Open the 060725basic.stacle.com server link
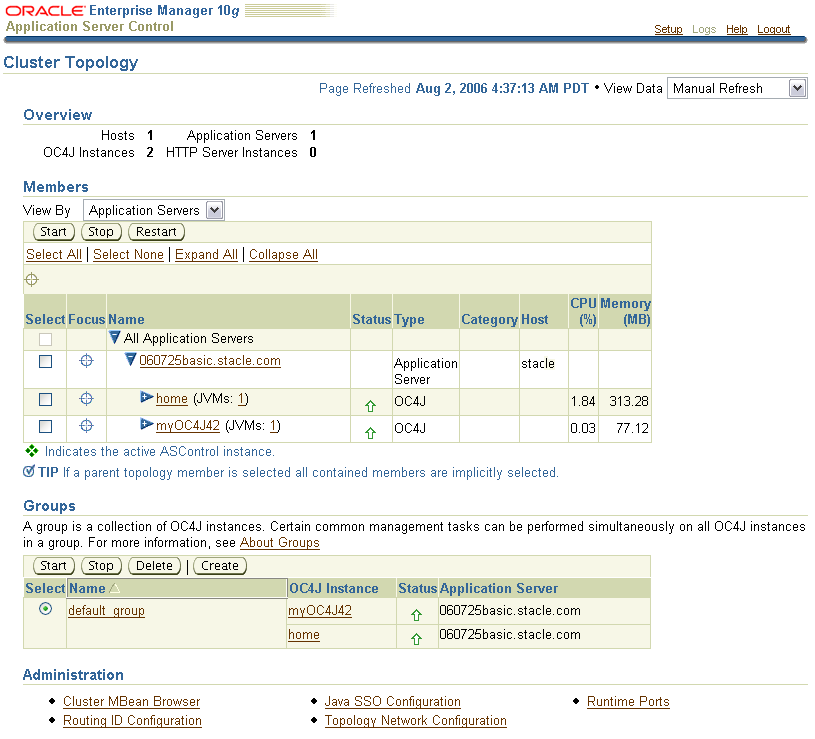Image resolution: width=815 pixels, height=739 pixels. pos(210,361)
